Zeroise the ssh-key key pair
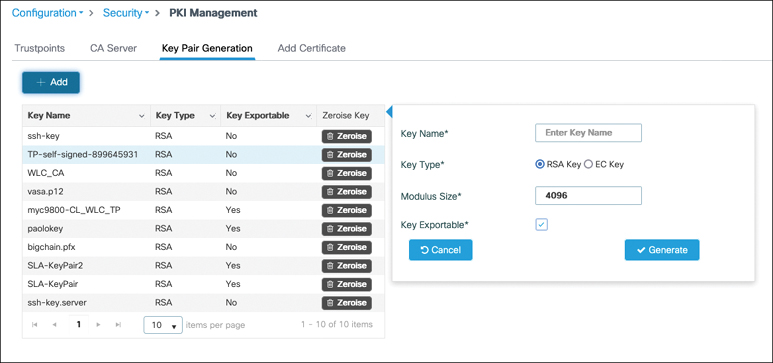 pos(347,136)
